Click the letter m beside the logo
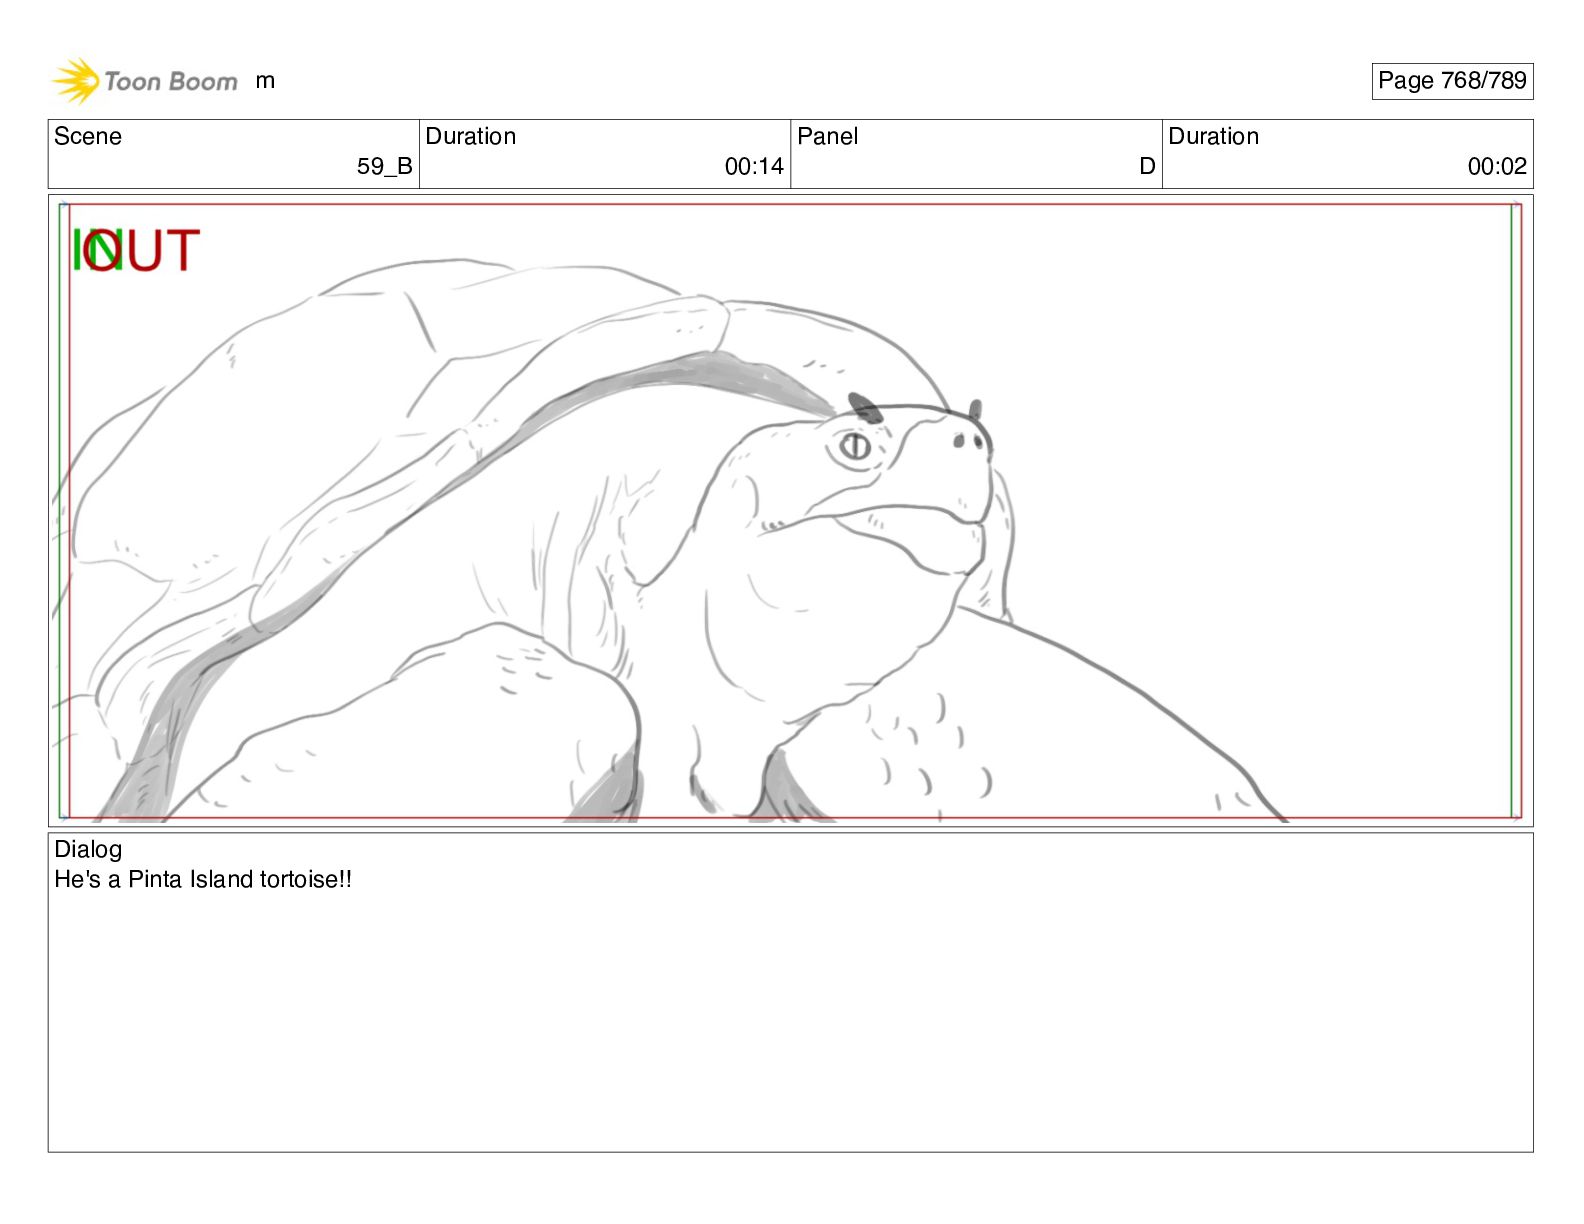Image resolution: width=1584 pixels, height=1224 pixels. [265, 81]
